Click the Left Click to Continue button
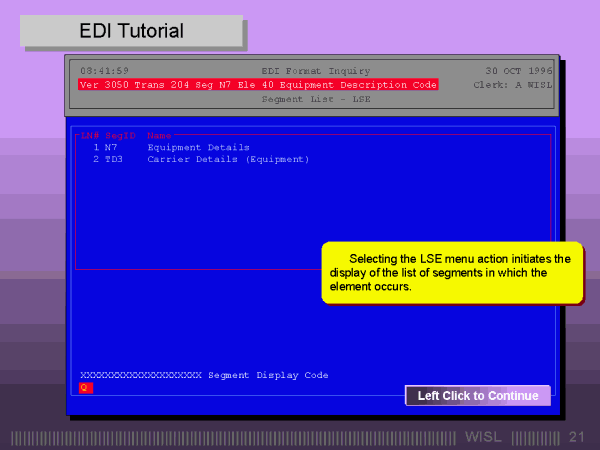Screen dimensions: 600x450 pyautogui.click(x=477, y=396)
